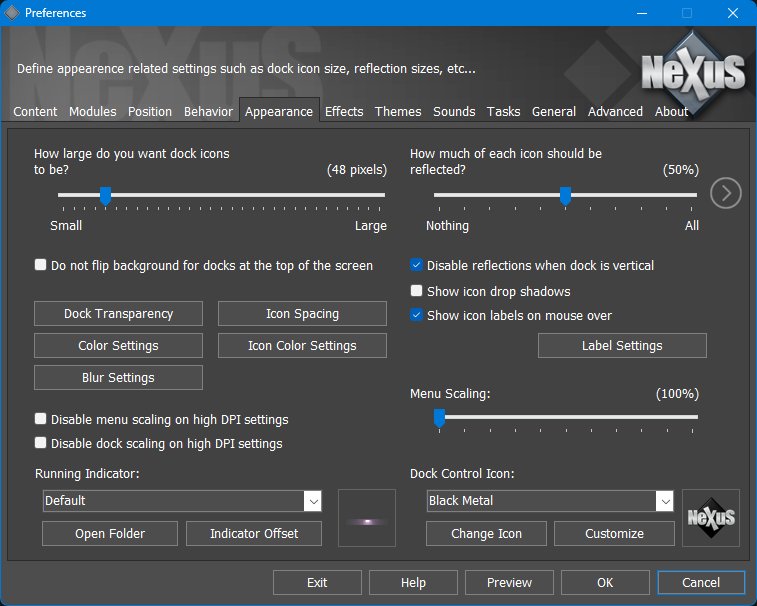Click the icon reflection amount slider thumb
This screenshot has height=606, width=757.
(x=565, y=196)
